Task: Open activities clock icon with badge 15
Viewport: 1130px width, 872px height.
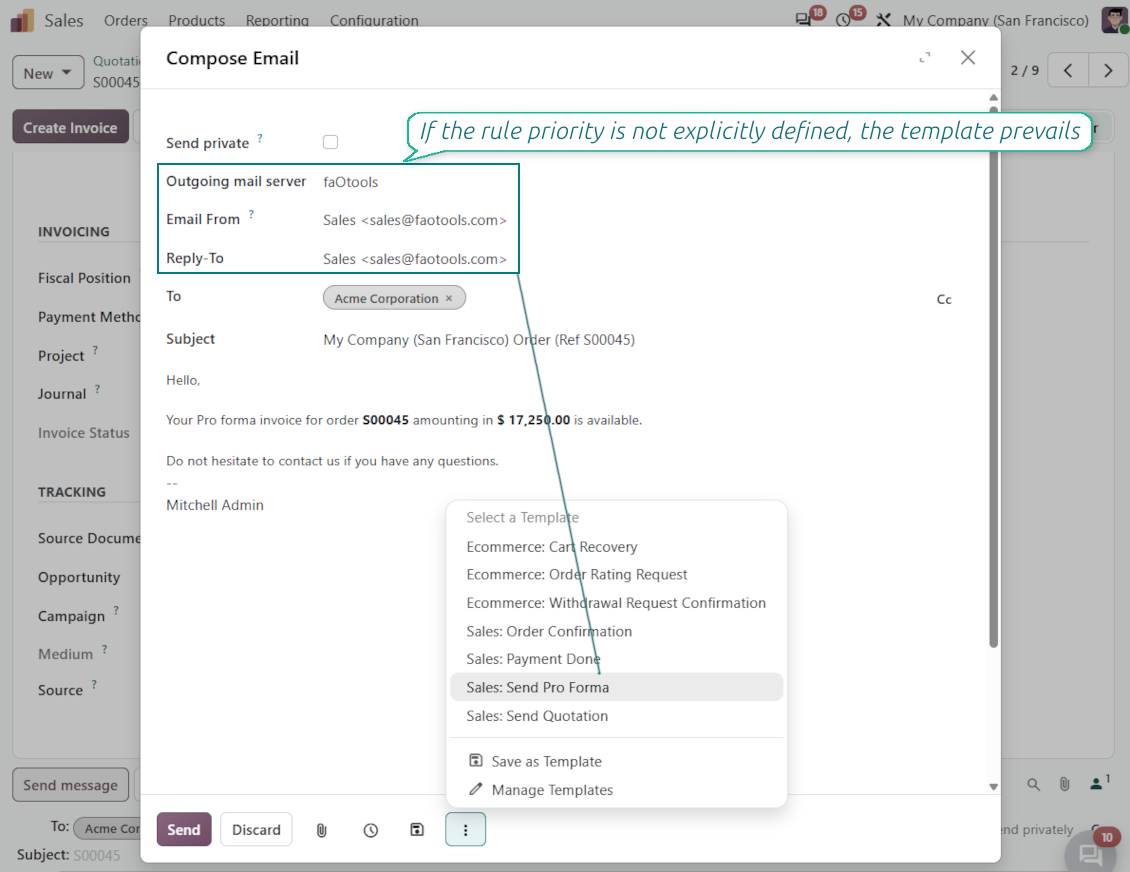Action: pos(843,20)
